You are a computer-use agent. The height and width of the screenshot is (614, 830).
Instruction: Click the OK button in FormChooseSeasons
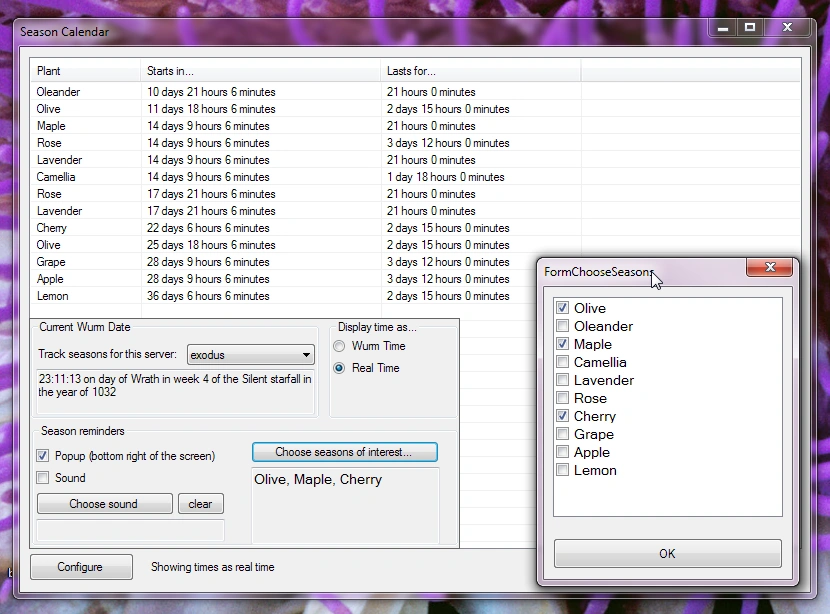667,554
